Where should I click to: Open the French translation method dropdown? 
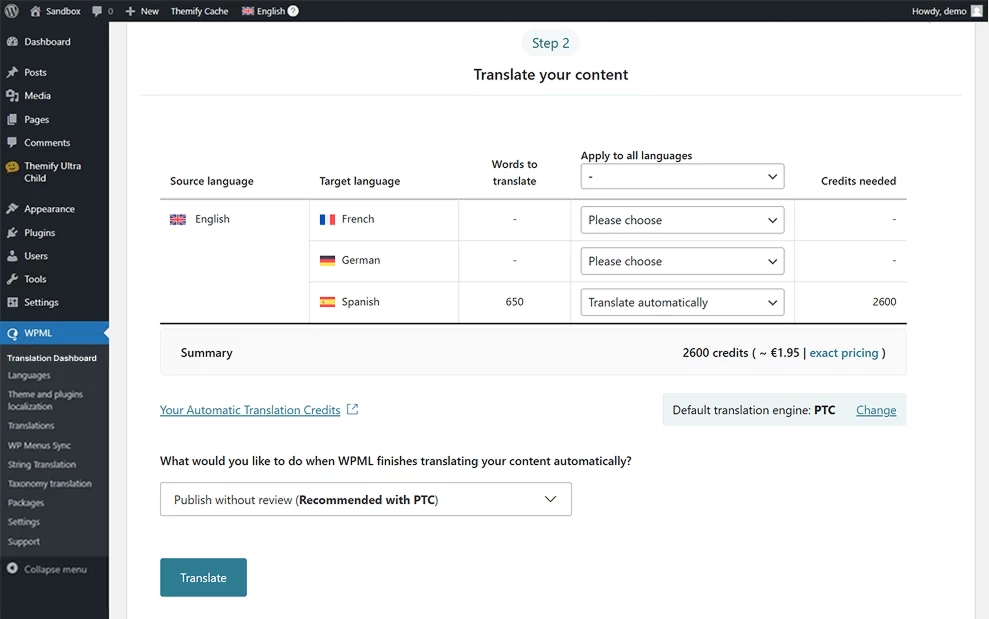click(x=682, y=220)
